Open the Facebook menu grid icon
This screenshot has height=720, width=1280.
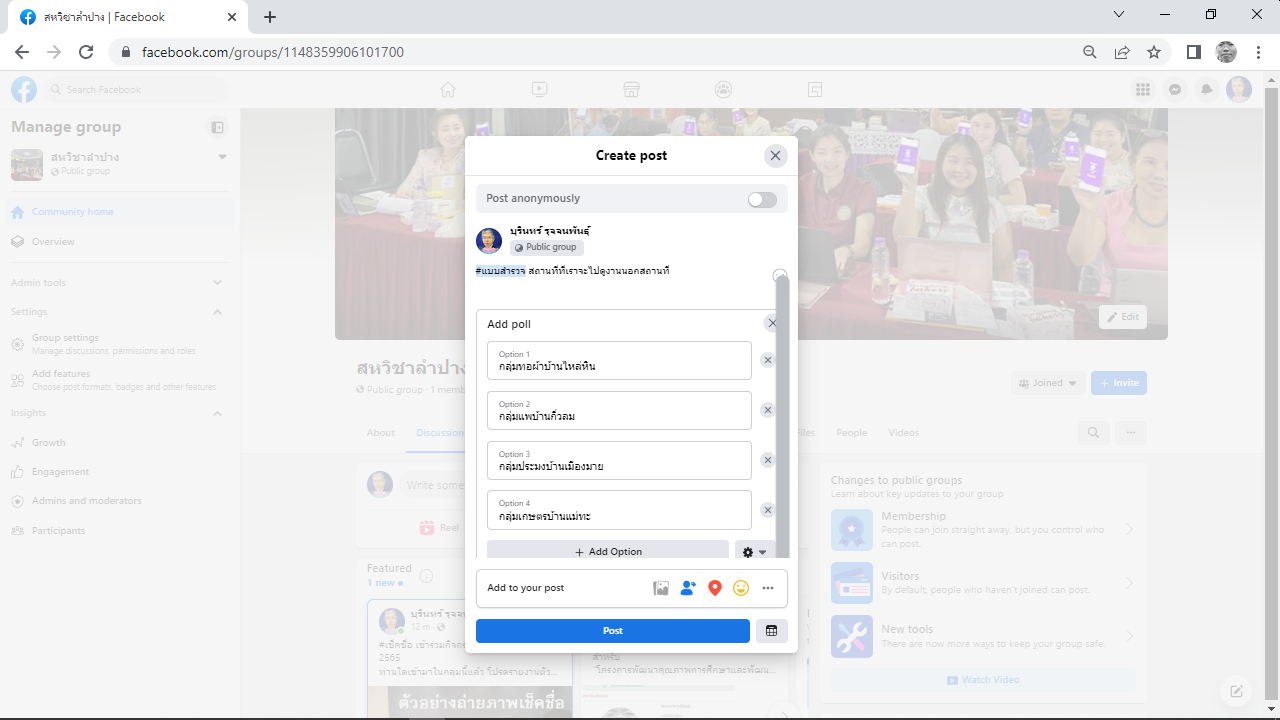click(x=1143, y=90)
